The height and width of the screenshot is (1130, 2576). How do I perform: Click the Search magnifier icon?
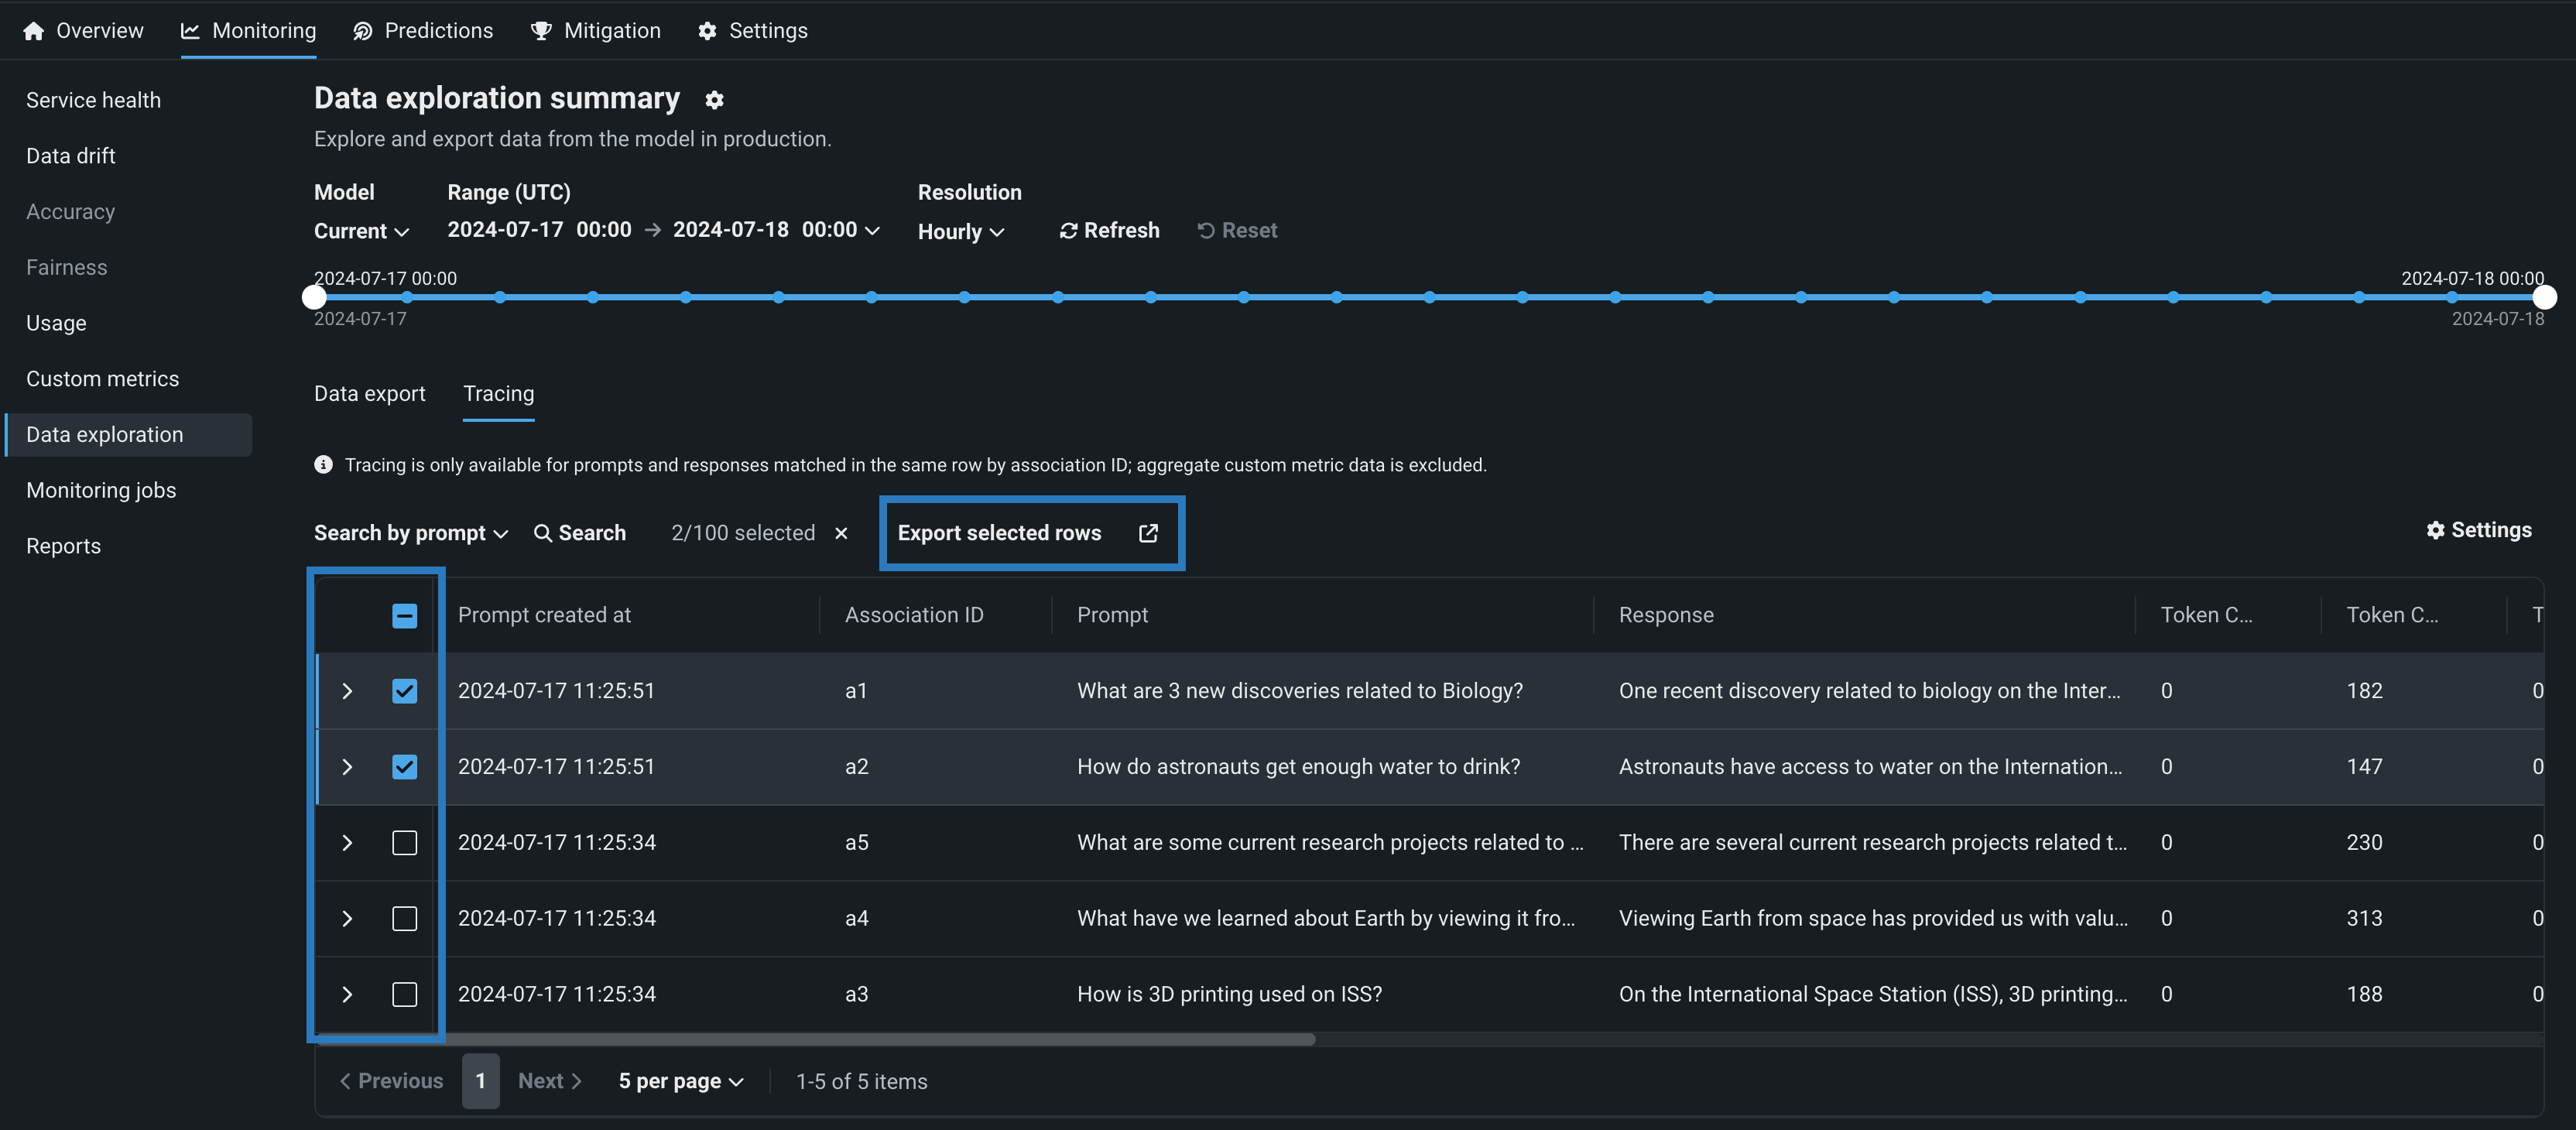(x=542, y=533)
